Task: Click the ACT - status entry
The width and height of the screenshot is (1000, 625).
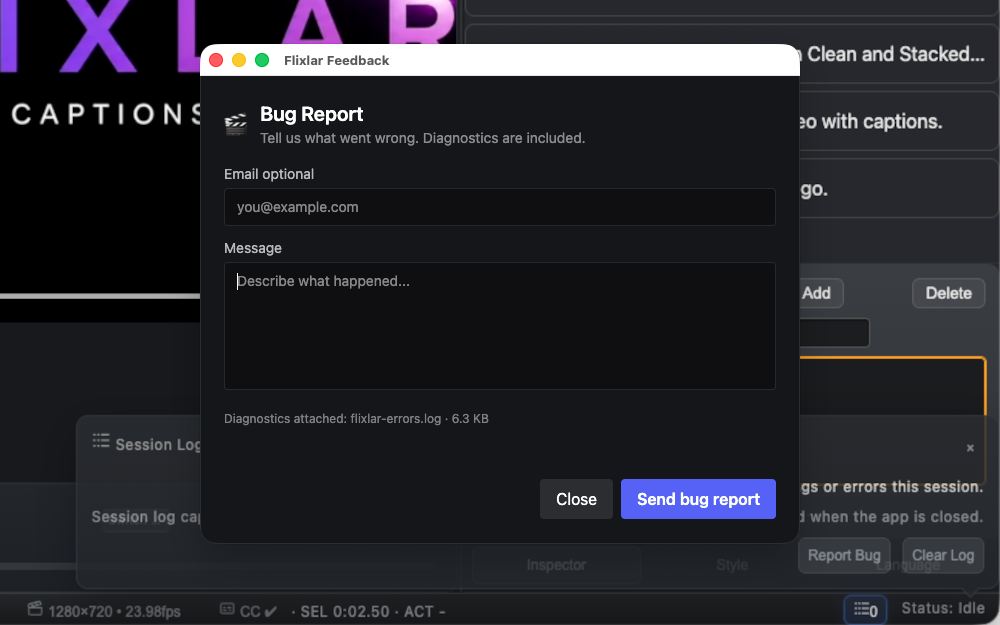Action: 425,612
